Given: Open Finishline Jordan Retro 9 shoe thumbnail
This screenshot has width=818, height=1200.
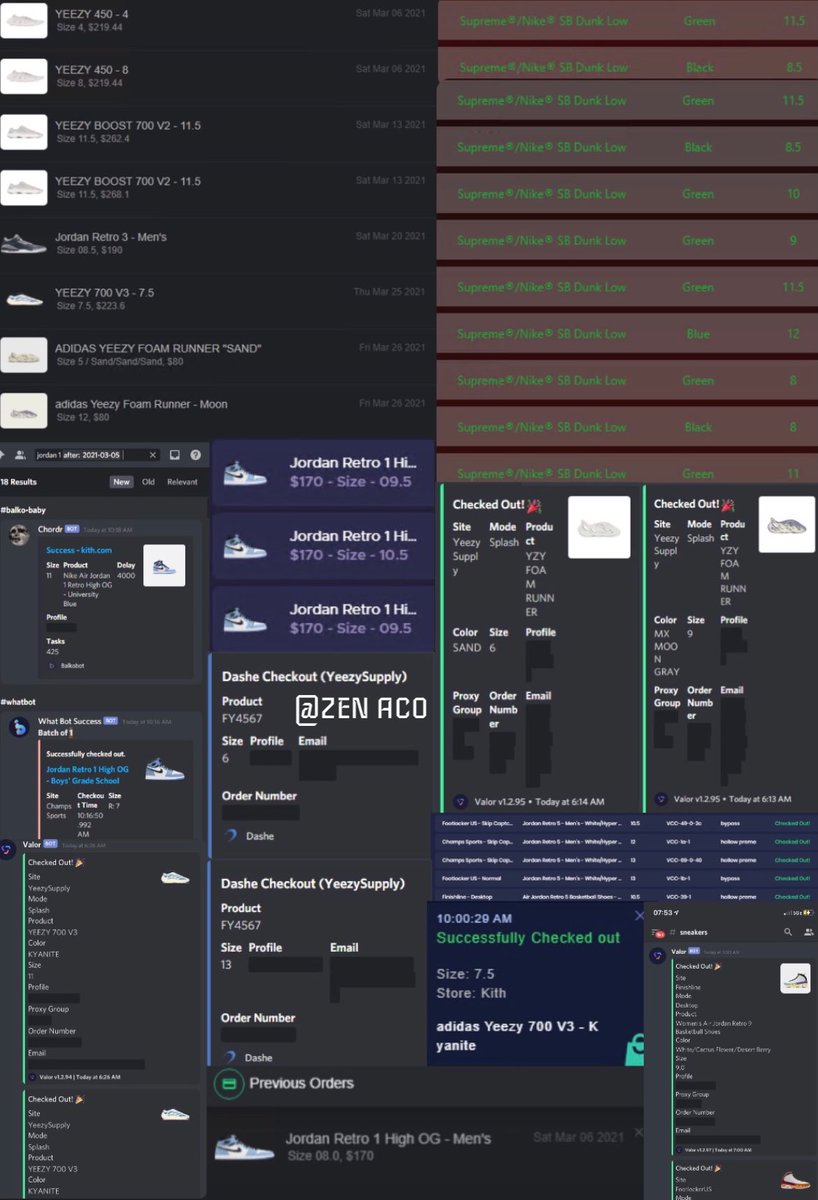Looking at the screenshot, I should click(795, 978).
